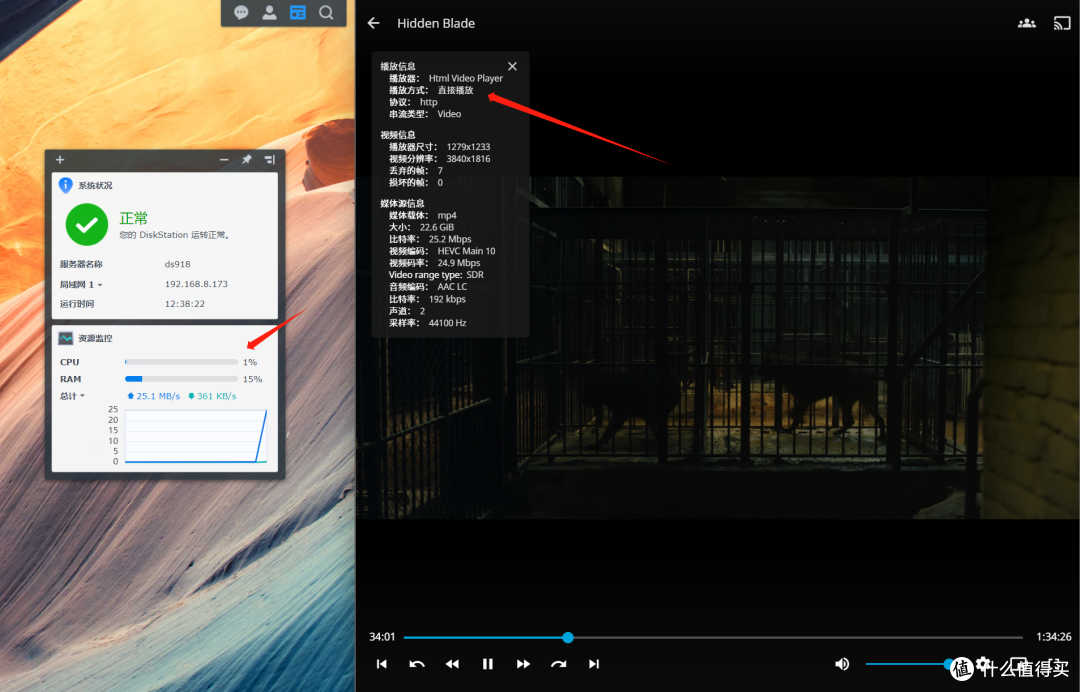The height and width of the screenshot is (692, 1080).
Task: Click the player size 1279x1233
Action: click(x=468, y=147)
